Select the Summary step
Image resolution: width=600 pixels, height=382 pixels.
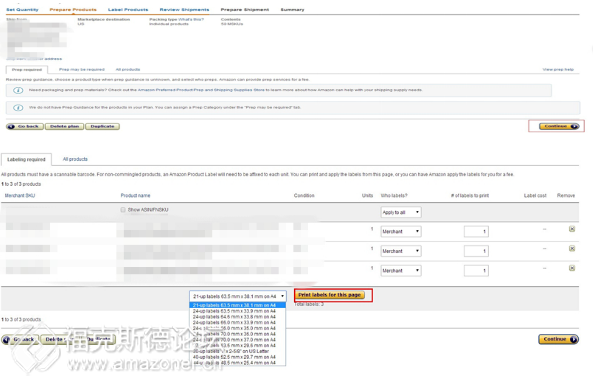[292, 10]
